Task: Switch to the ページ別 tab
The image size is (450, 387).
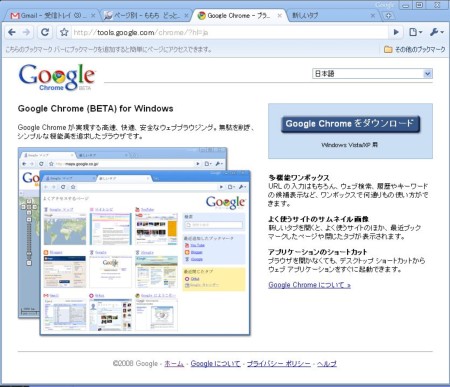Action: 145,16
